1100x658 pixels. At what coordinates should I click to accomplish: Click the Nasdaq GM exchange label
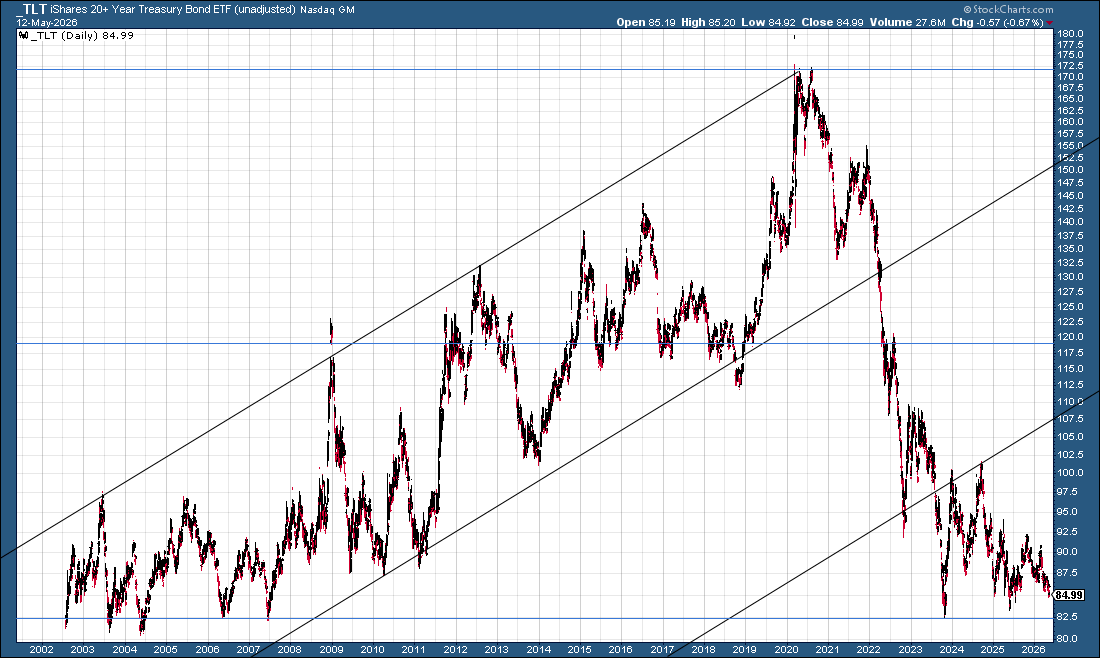(326, 10)
